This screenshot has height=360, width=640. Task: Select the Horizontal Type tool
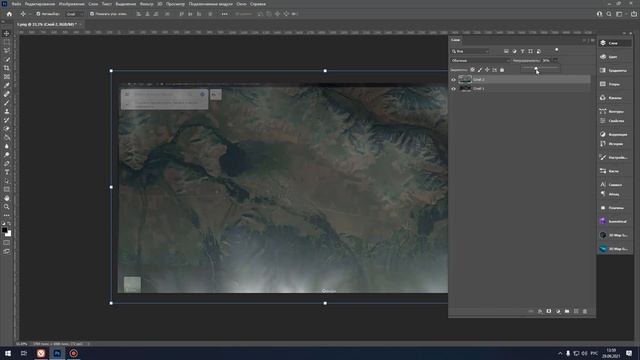7,172
